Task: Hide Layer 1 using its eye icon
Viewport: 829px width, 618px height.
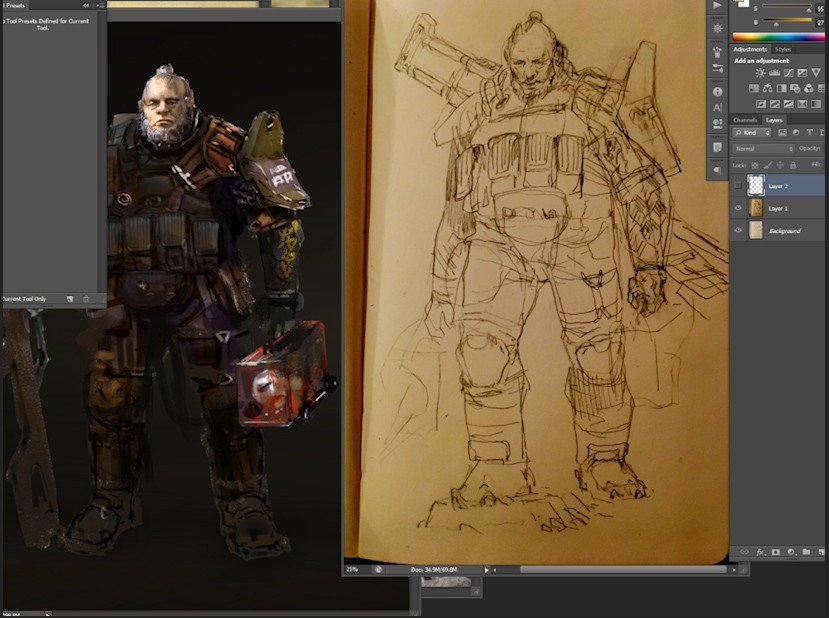Action: 738,208
